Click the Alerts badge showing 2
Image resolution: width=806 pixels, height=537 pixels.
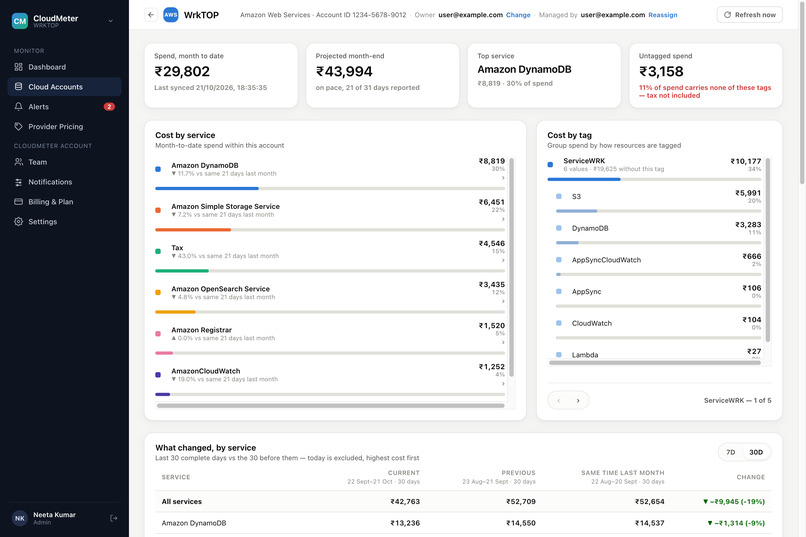coord(109,106)
